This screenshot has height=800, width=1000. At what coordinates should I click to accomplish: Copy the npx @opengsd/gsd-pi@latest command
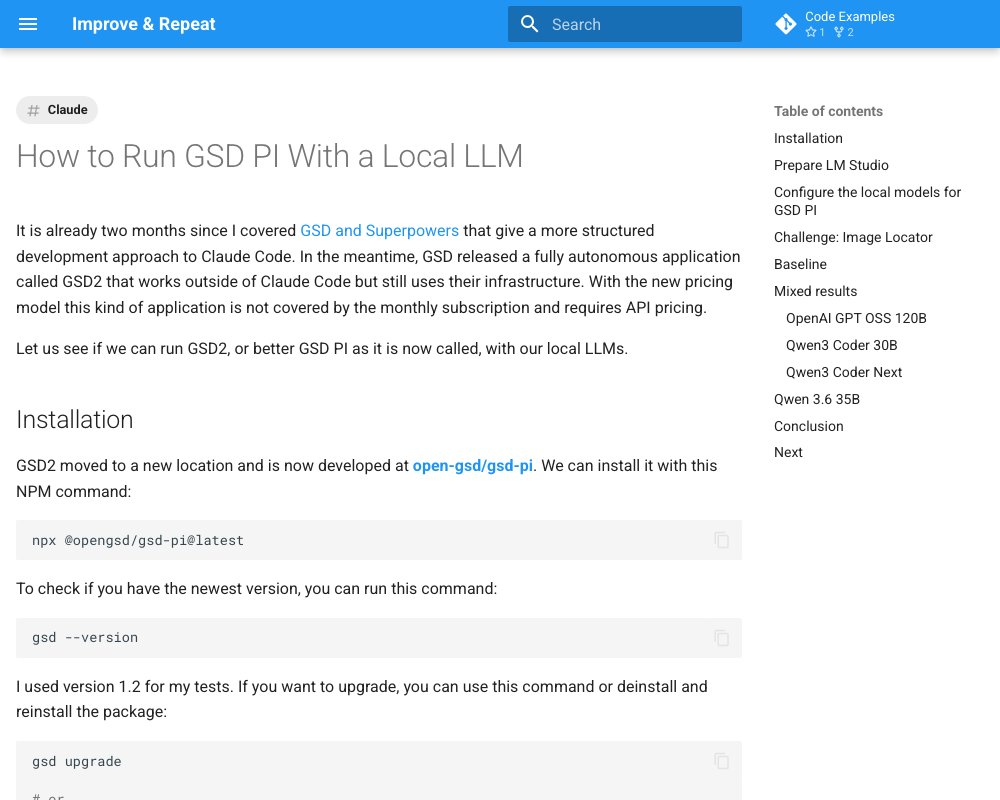721,540
